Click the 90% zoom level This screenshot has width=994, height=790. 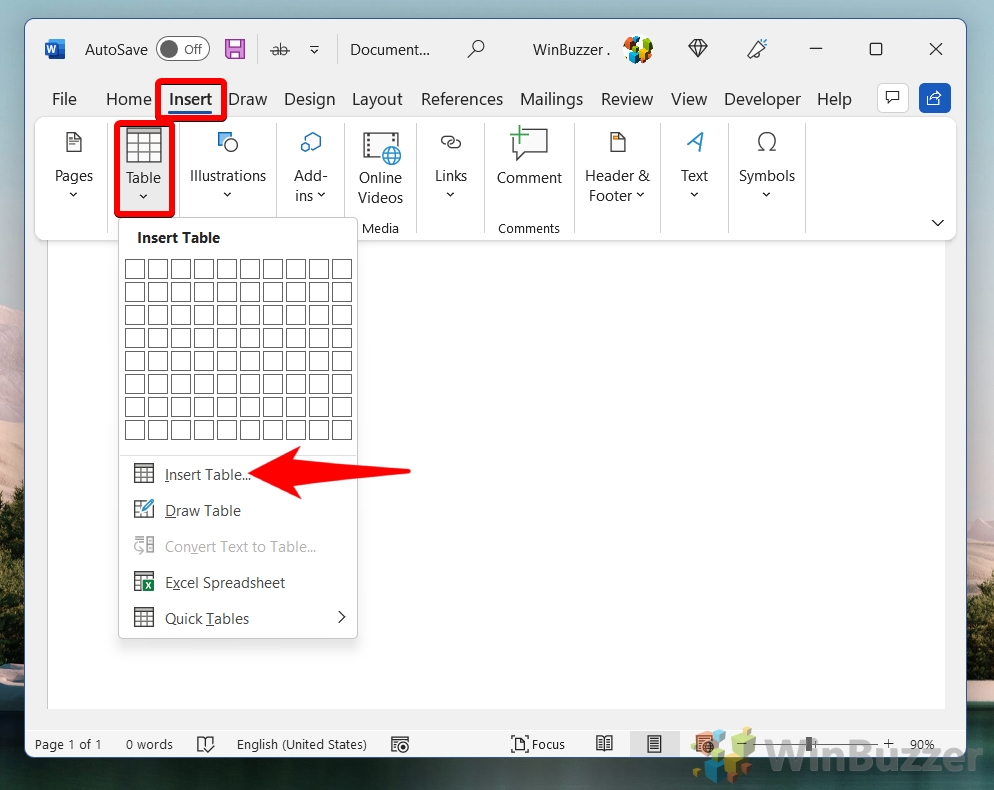pos(922,744)
